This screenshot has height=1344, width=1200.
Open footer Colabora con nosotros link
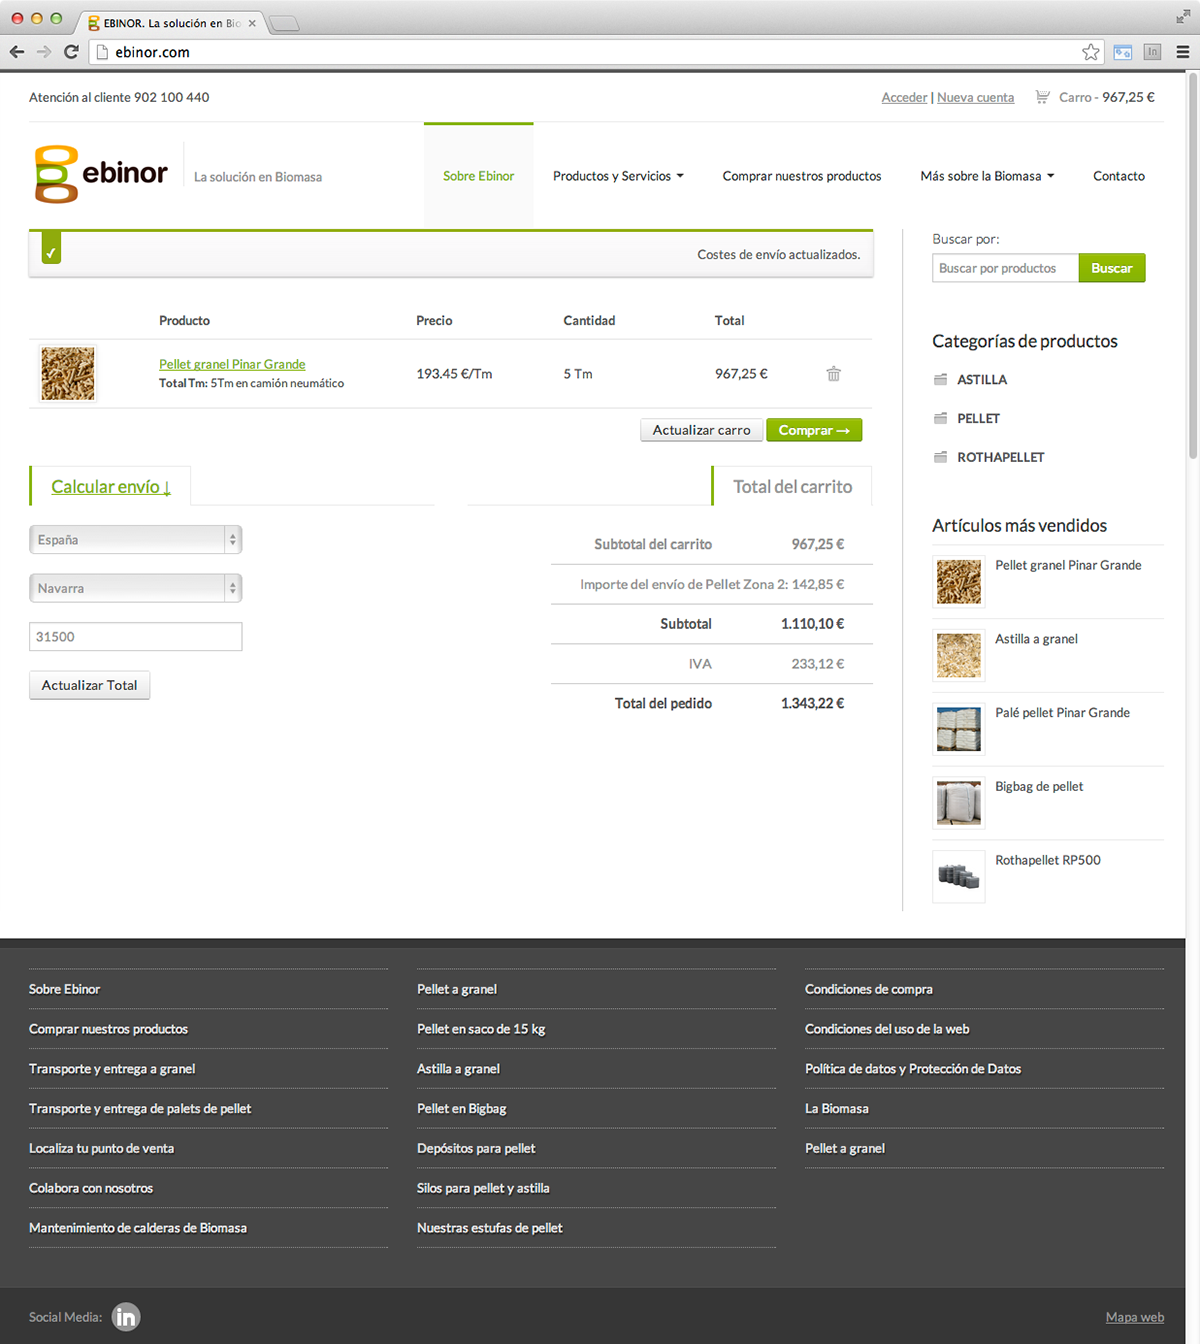pos(91,1188)
